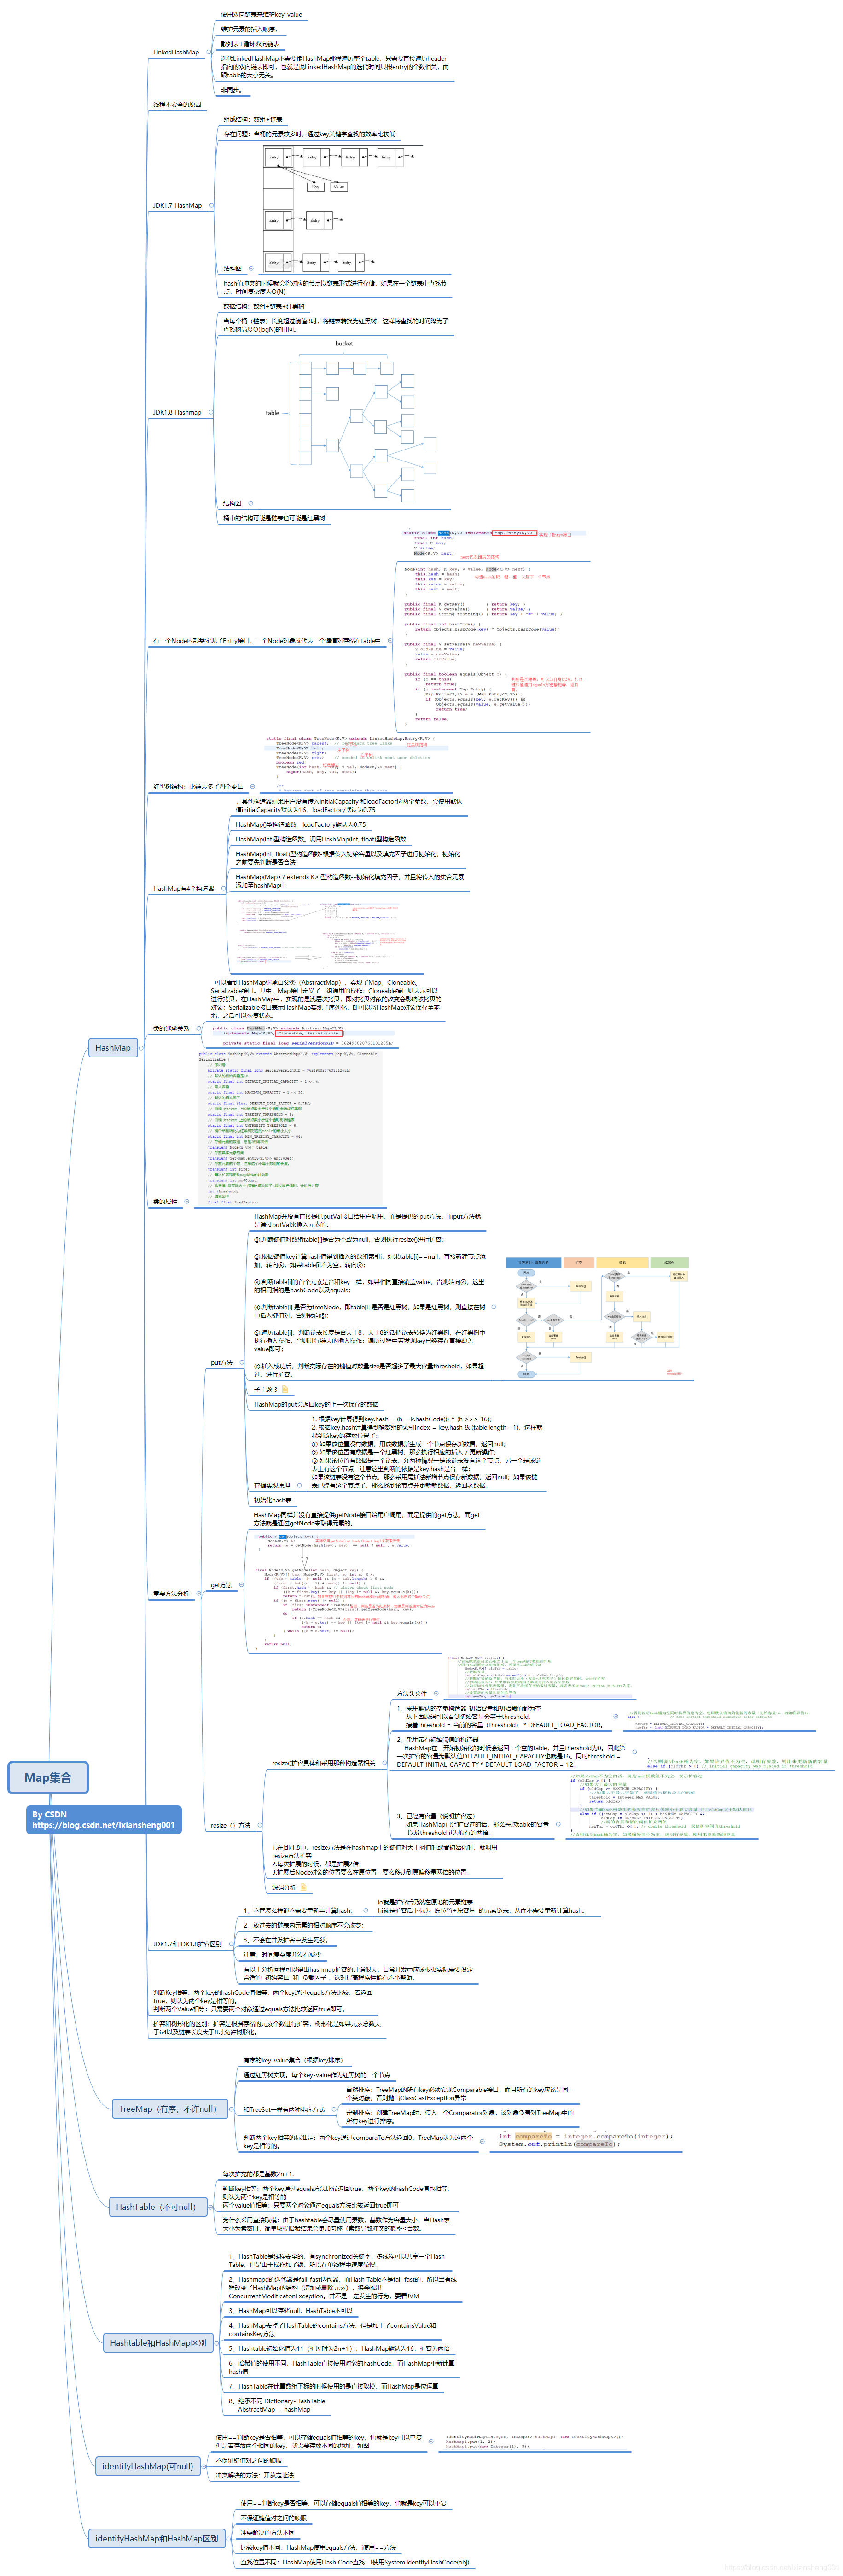Collapse the JDK1.7和JDK1.8扩容区别 branch toggle
This screenshot has height=2576, width=843.
231,1945
